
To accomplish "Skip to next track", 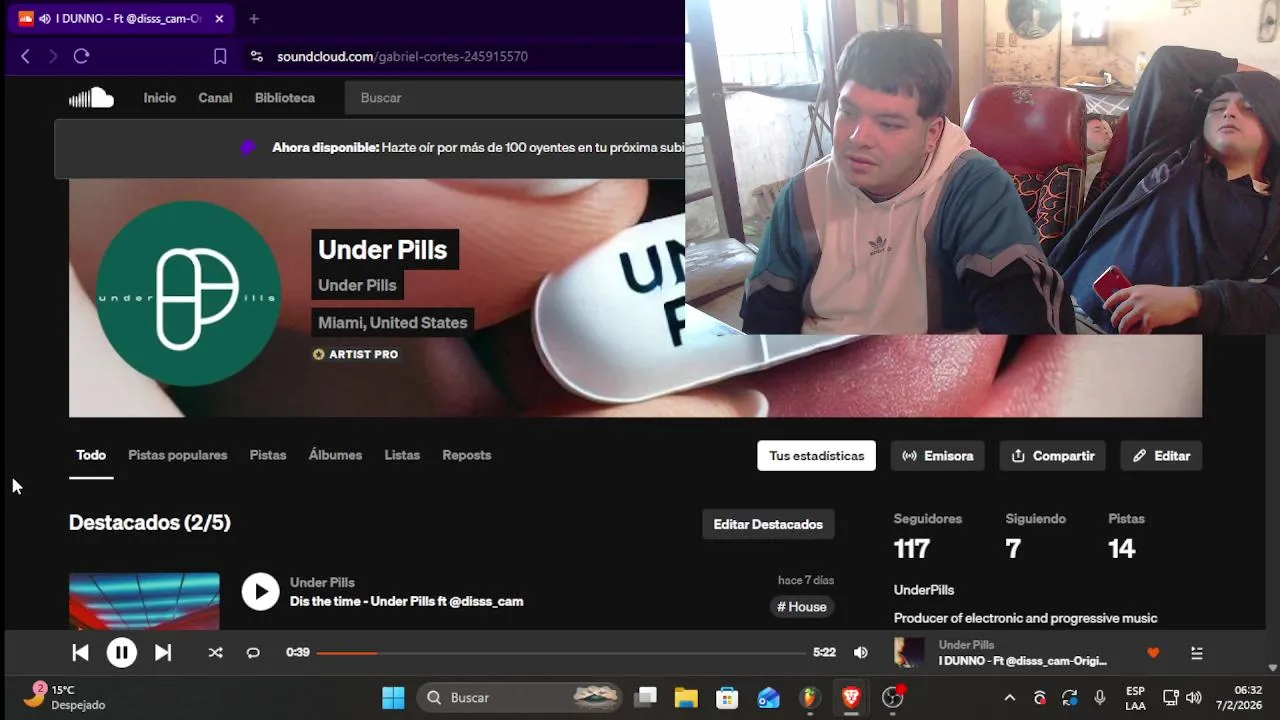I will pyautogui.click(x=162, y=653).
